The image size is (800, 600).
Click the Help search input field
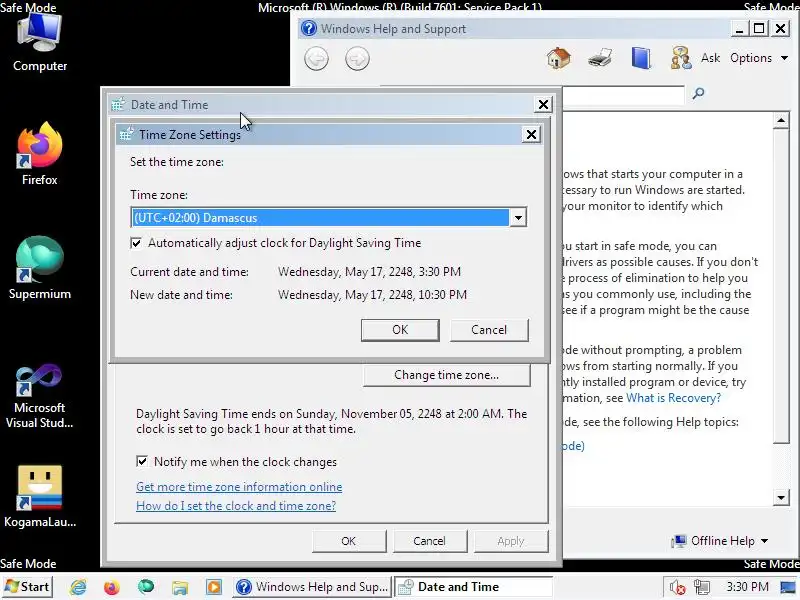[x=623, y=94]
